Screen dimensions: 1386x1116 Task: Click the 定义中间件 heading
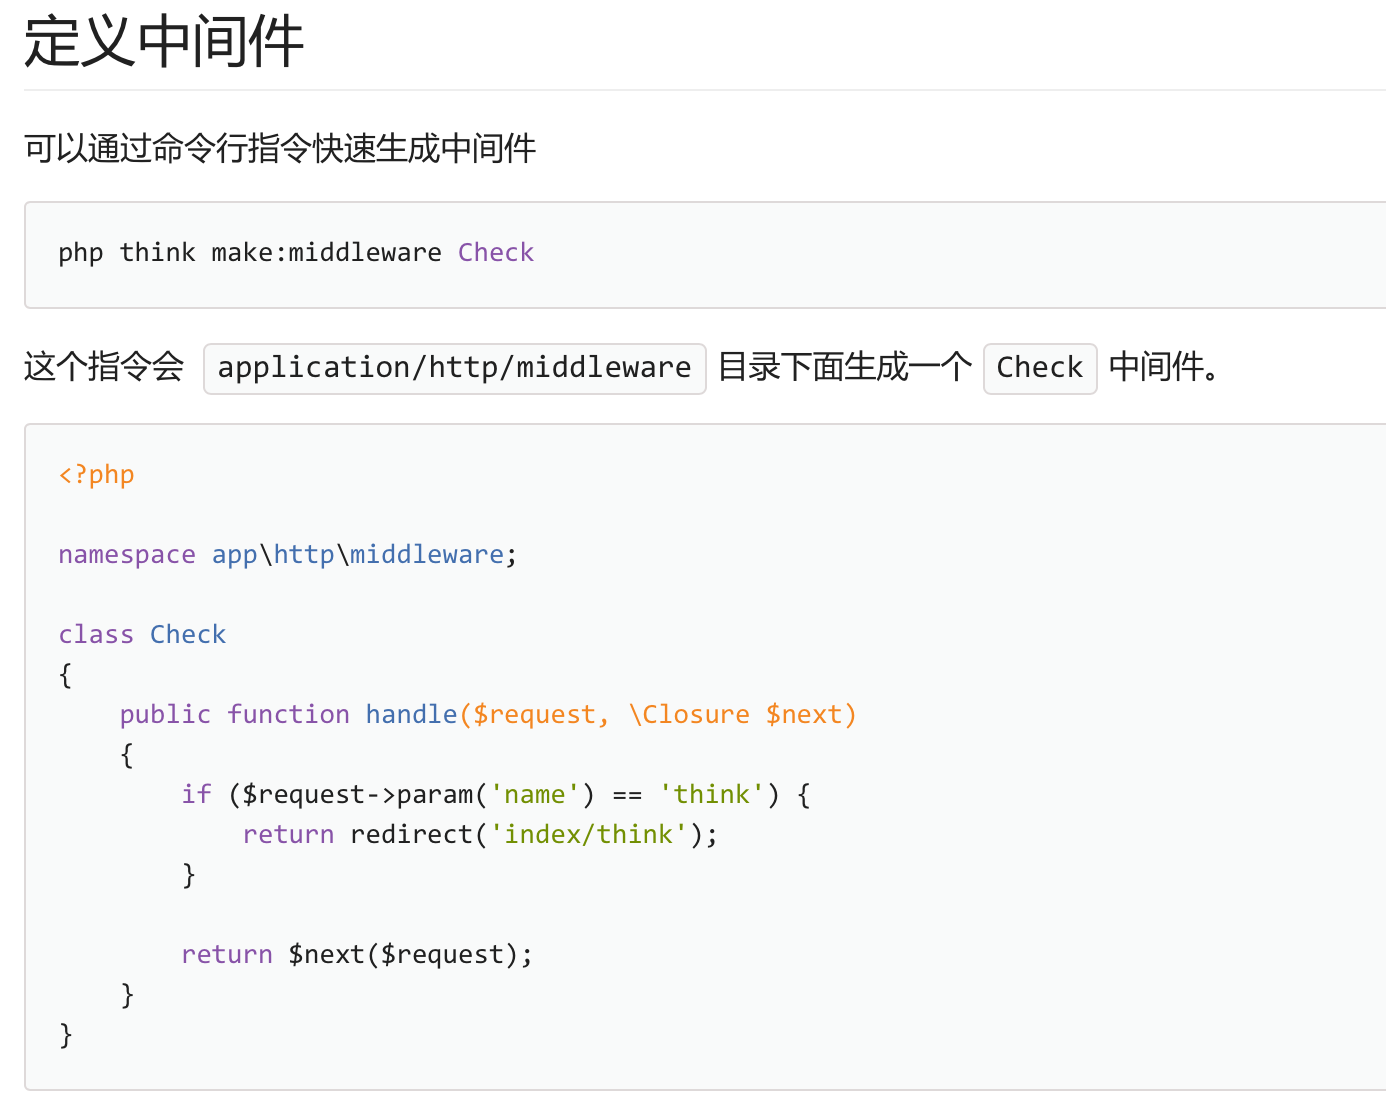(x=164, y=42)
